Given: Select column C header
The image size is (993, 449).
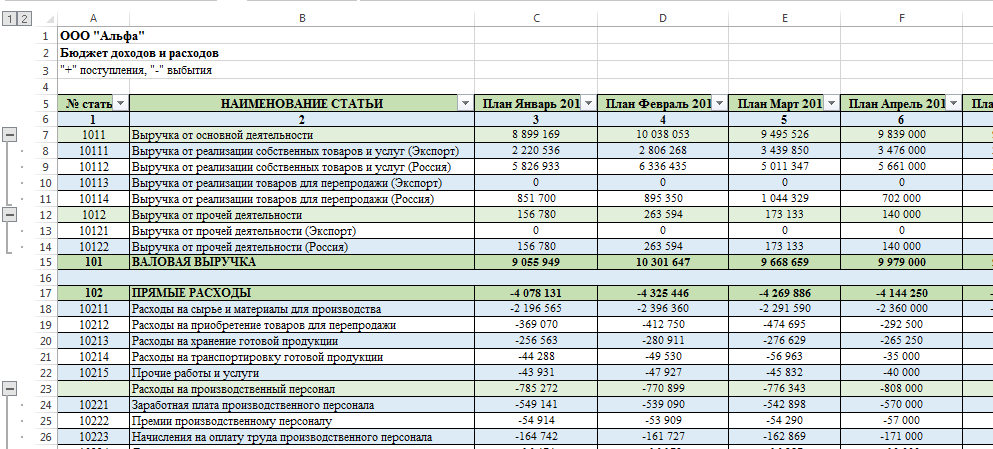Looking at the screenshot, I should point(536,18).
